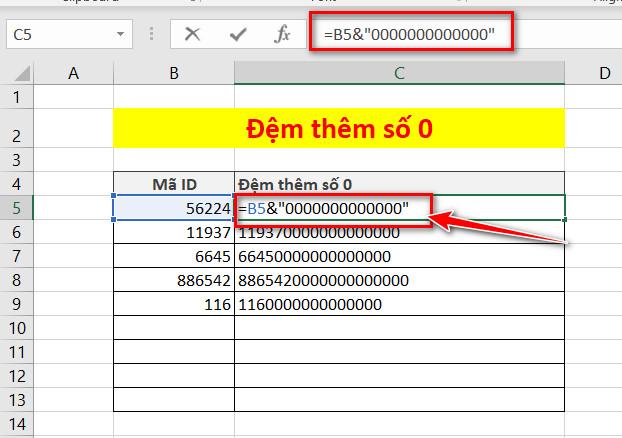Click the Enter checkmark formula button

click(x=238, y=34)
